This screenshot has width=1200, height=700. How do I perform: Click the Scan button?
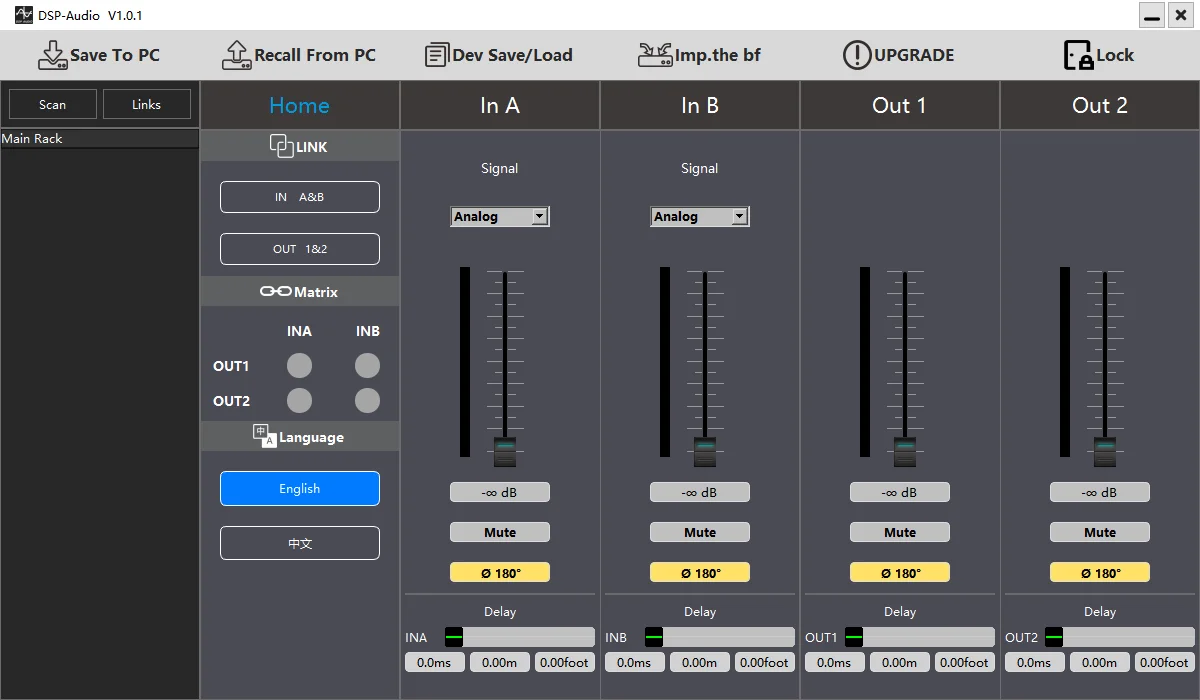tap(53, 104)
